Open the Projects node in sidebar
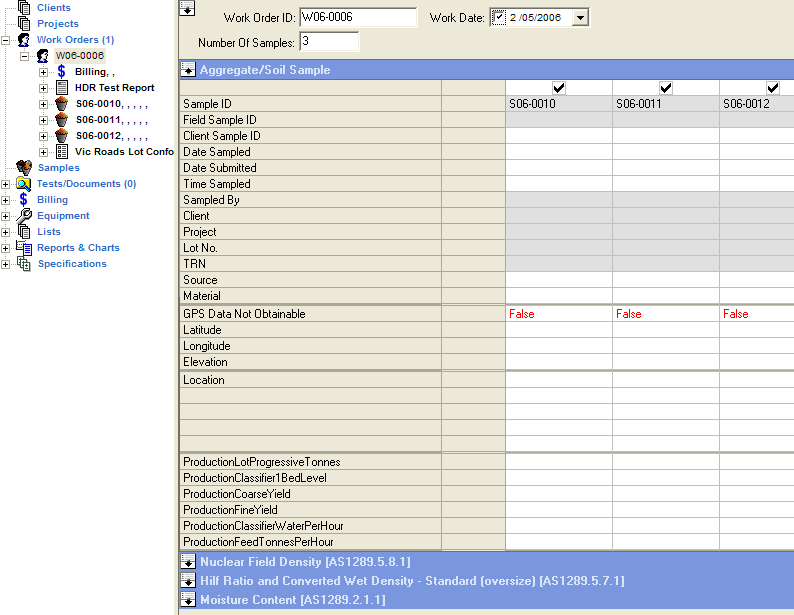 pos(58,24)
